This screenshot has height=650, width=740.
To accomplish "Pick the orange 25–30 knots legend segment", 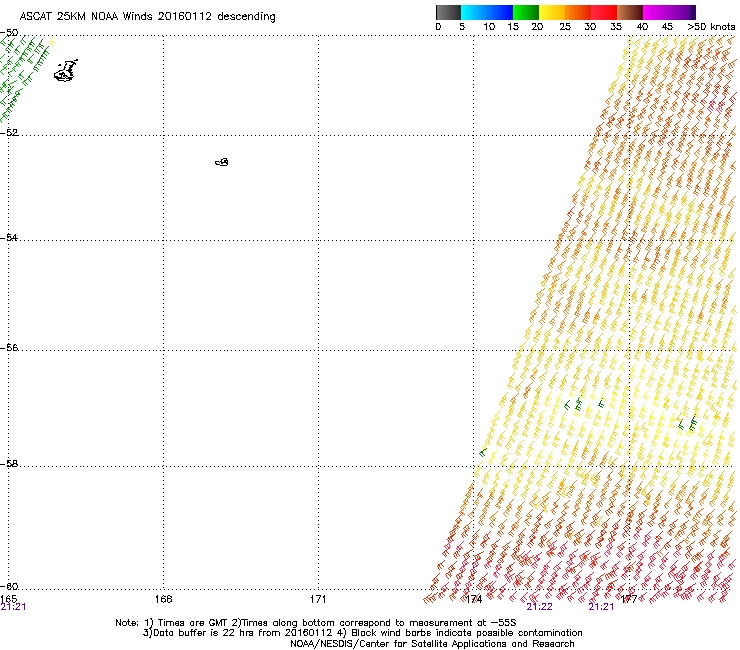I will (x=578, y=12).
